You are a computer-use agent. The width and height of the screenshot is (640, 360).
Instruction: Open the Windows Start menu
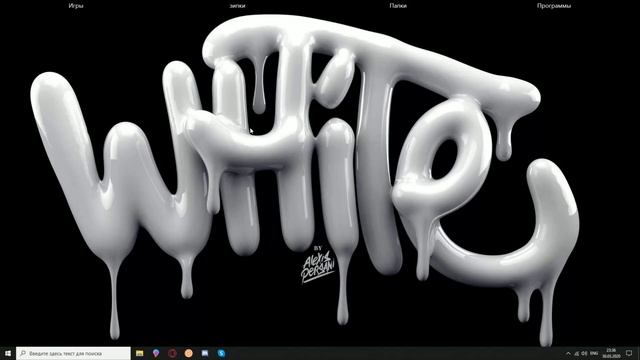[x=8, y=353]
